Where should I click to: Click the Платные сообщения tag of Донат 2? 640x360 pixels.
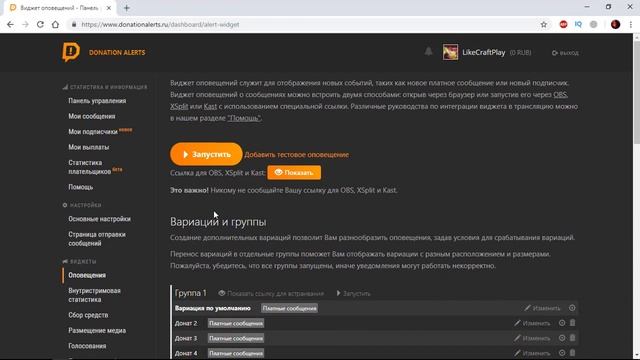pyautogui.click(x=236, y=324)
